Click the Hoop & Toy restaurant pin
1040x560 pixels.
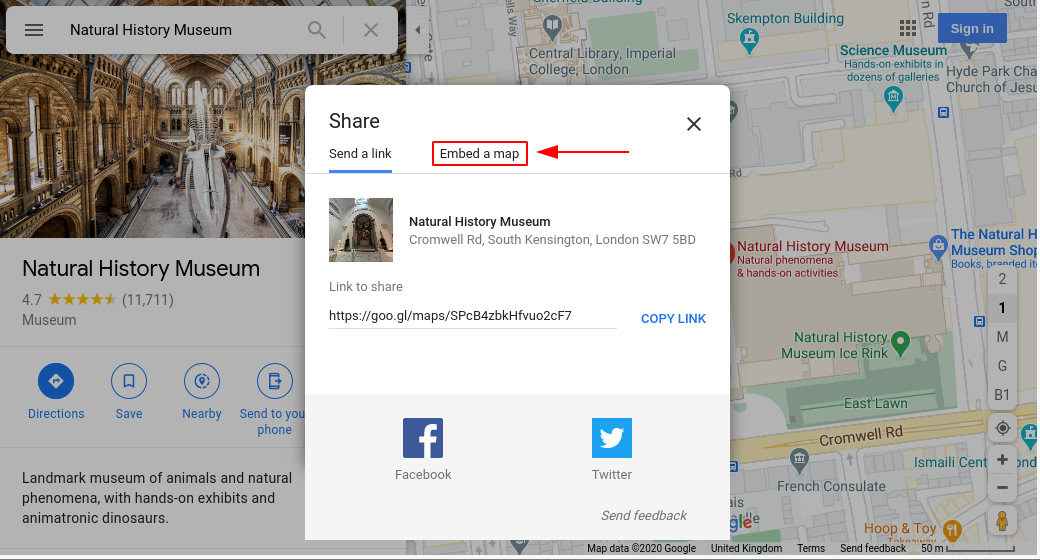coord(952,530)
